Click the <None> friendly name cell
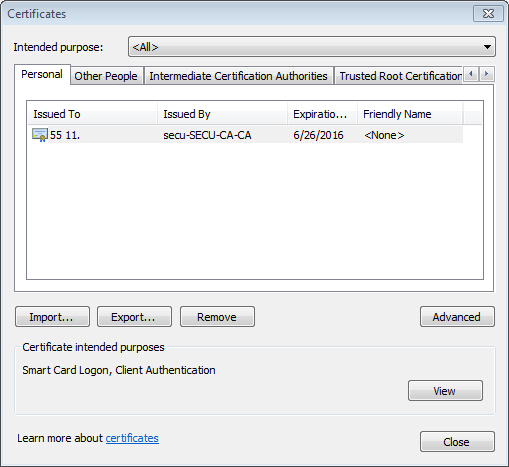509x467 pixels. coord(384,135)
